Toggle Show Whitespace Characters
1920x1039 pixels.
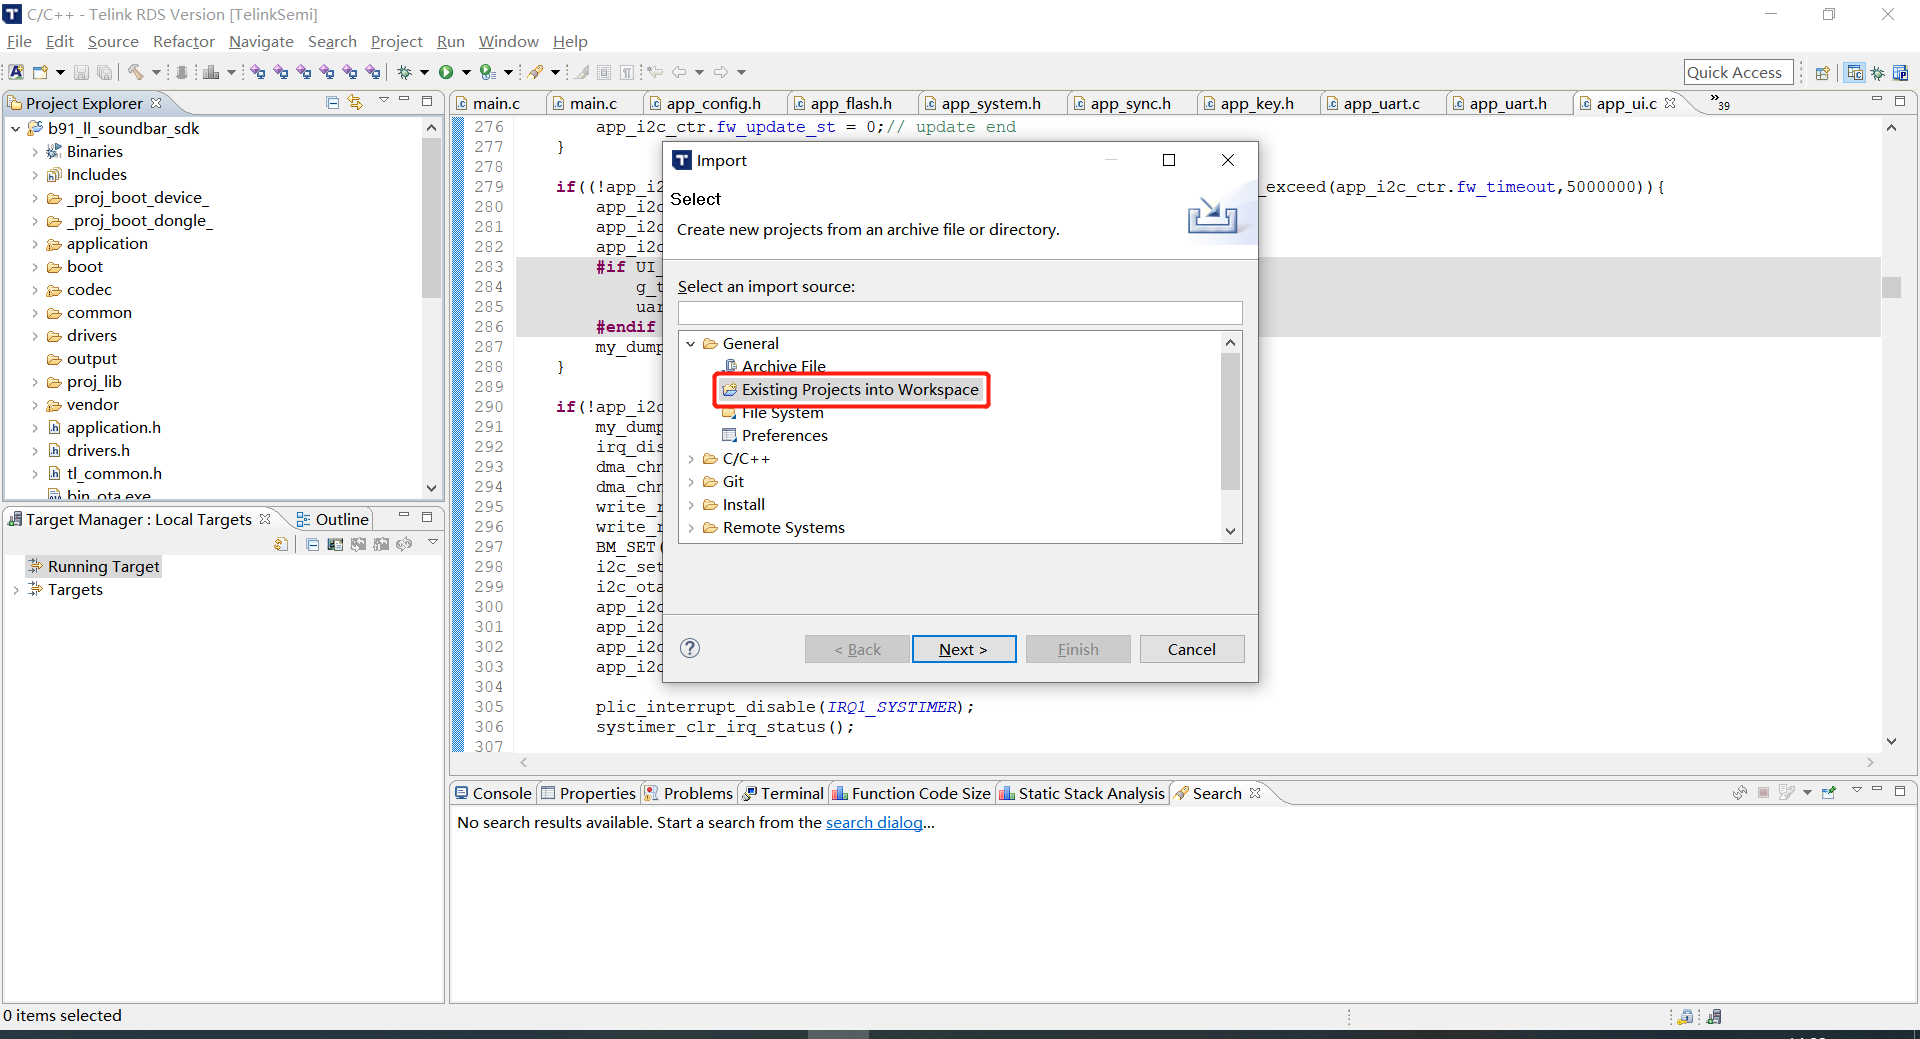627,71
